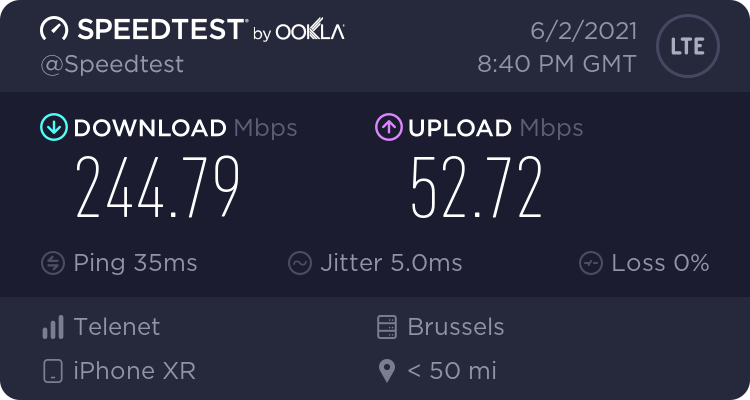Click the location pin icon
The height and width of the screenshot is (400, 750).
[x=388, y=372]
